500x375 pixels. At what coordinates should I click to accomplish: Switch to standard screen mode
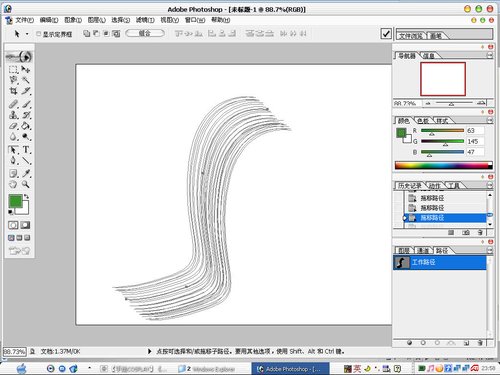click(x=11, y=238)
